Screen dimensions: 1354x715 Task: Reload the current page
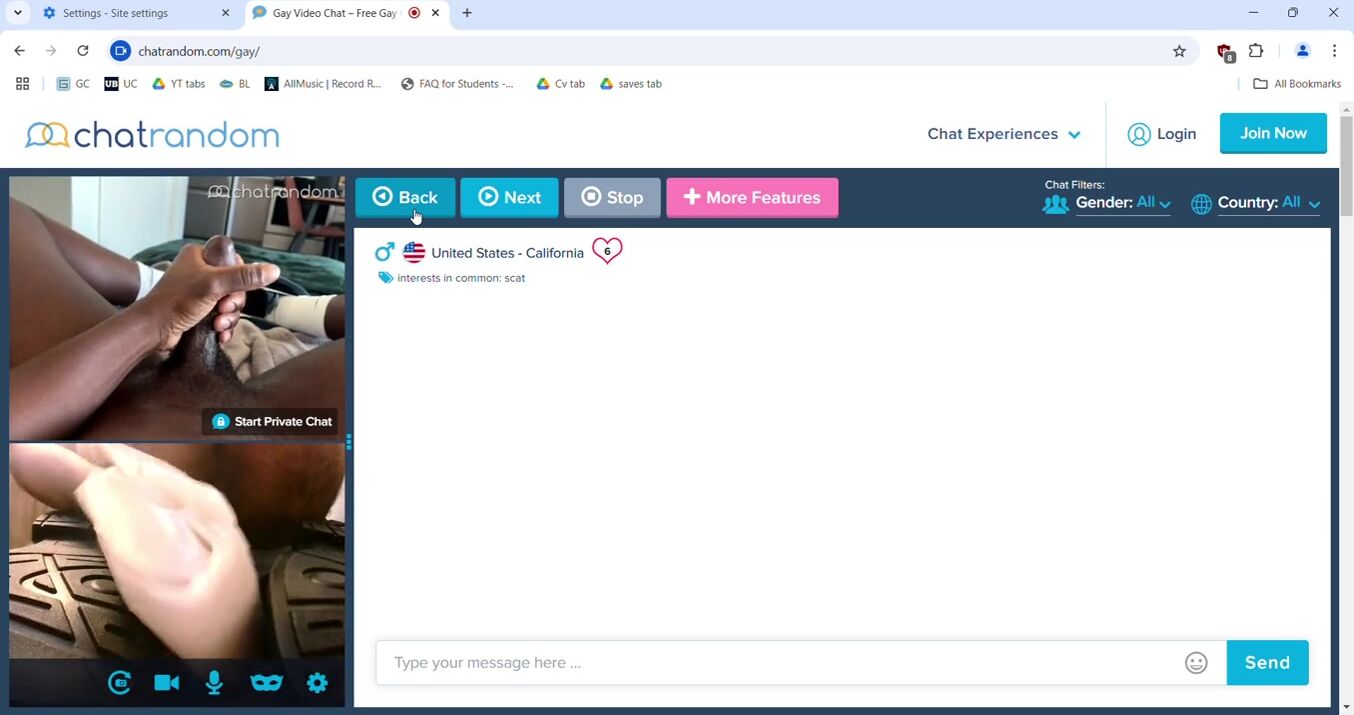coord(83,51)
